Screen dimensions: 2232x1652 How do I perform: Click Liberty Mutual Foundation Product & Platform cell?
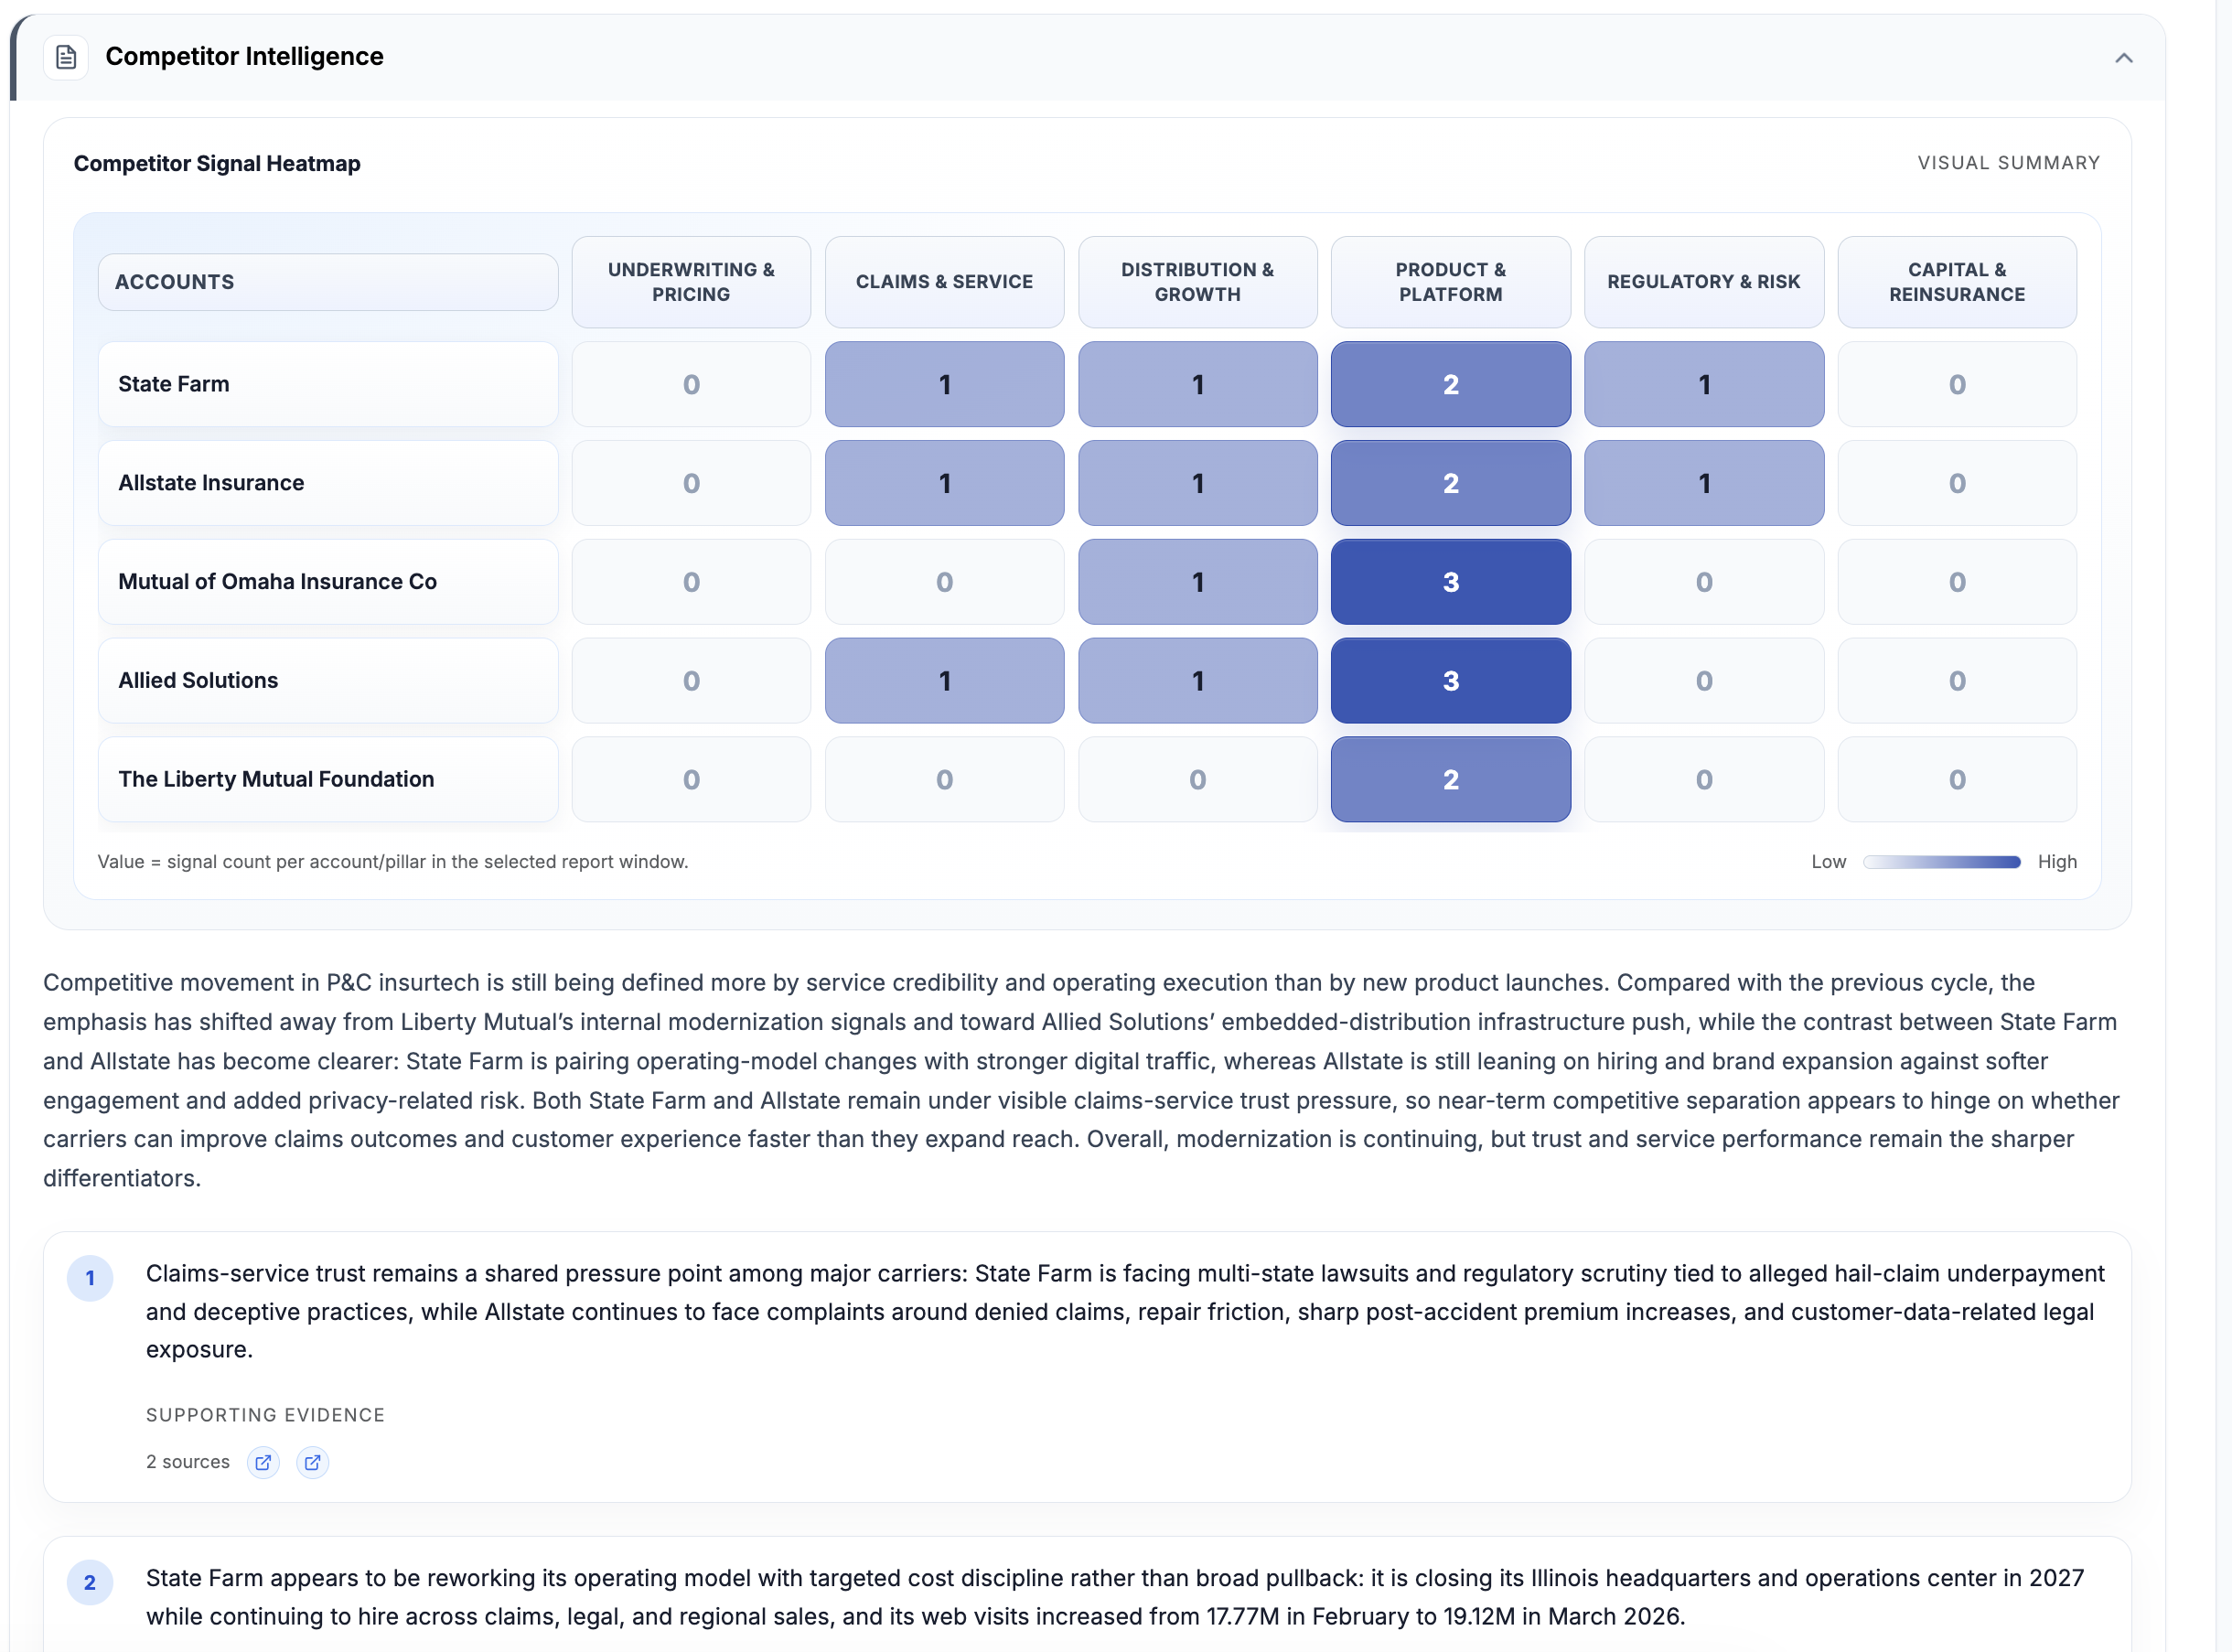(x=1450, y=779)
